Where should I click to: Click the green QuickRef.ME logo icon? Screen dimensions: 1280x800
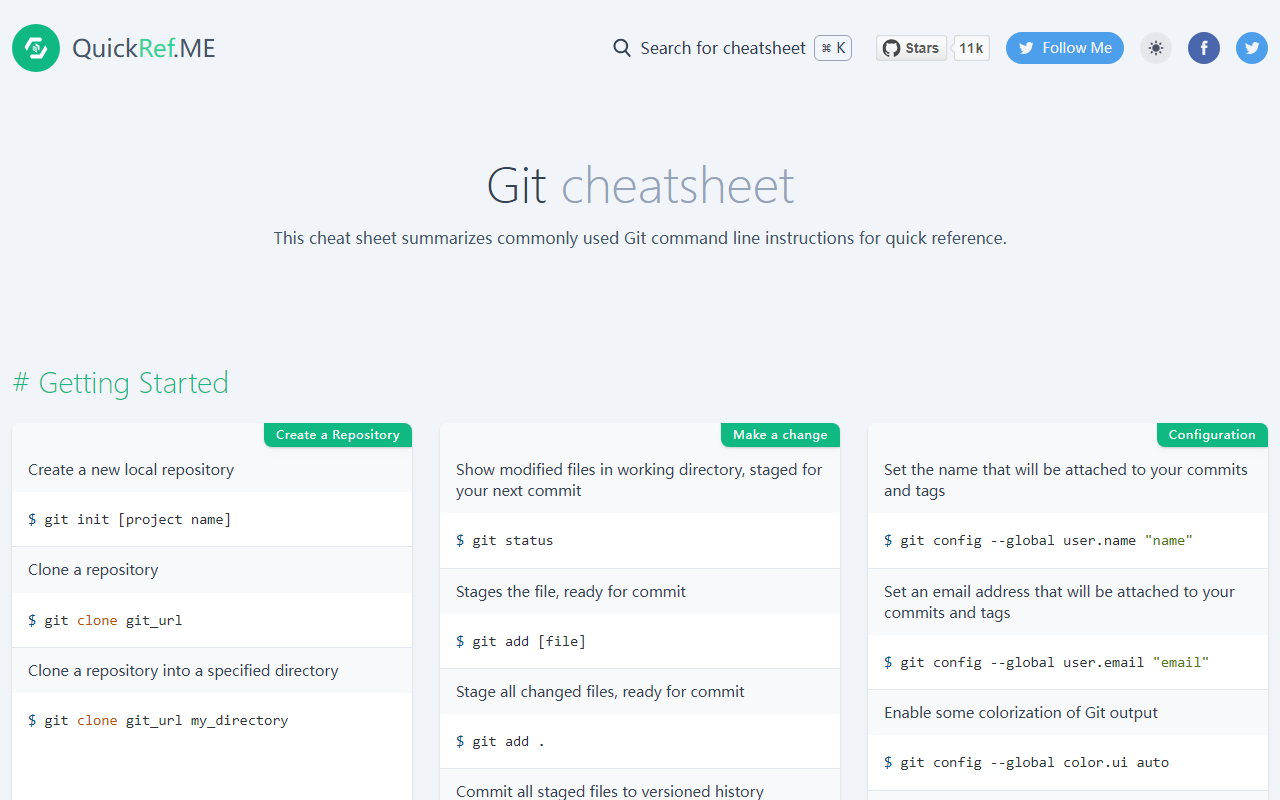(x=36, y=48)
